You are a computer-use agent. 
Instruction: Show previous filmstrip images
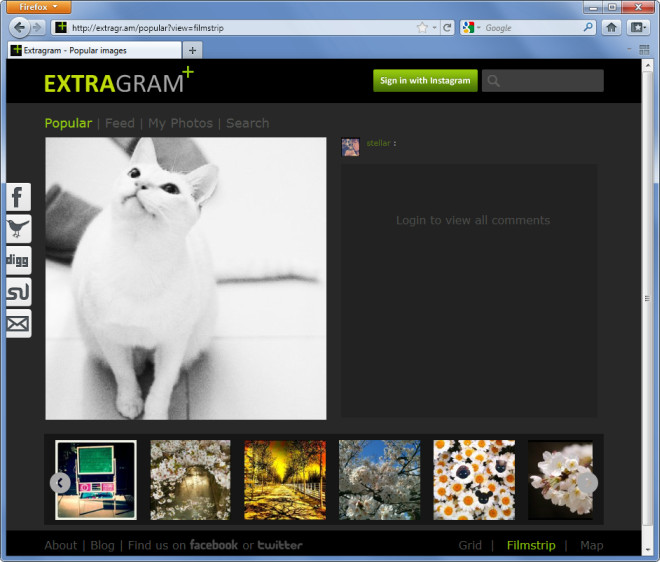pos(60,483)
